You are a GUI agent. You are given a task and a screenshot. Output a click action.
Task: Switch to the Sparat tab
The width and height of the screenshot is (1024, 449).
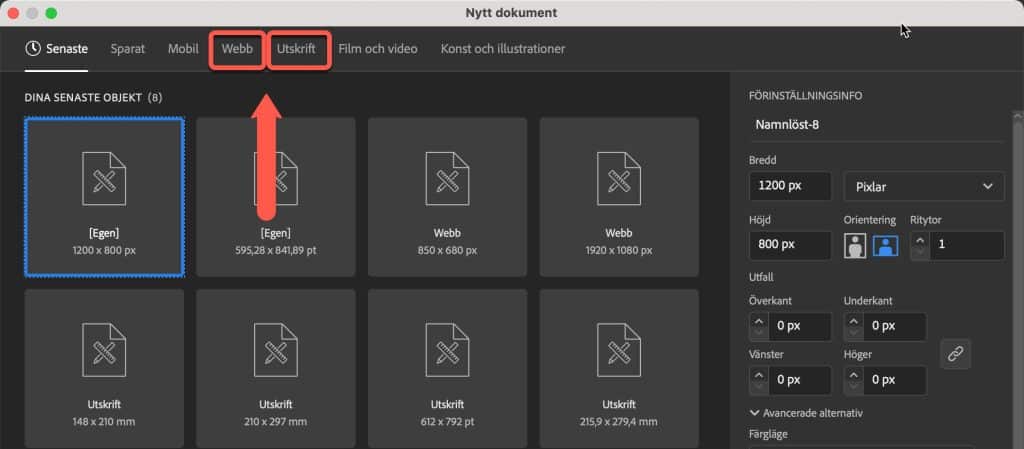pos(127,49)
